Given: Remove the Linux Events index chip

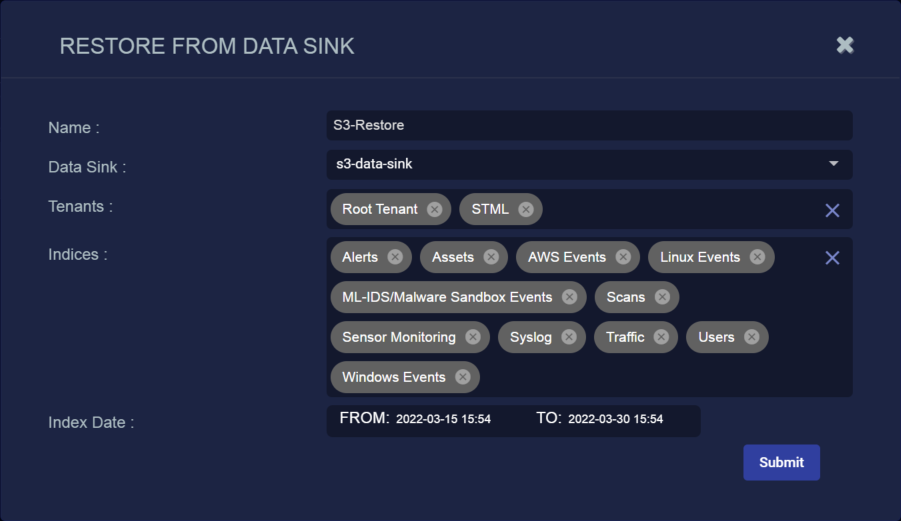Looking at the screenshot, I should click(757, 257).
